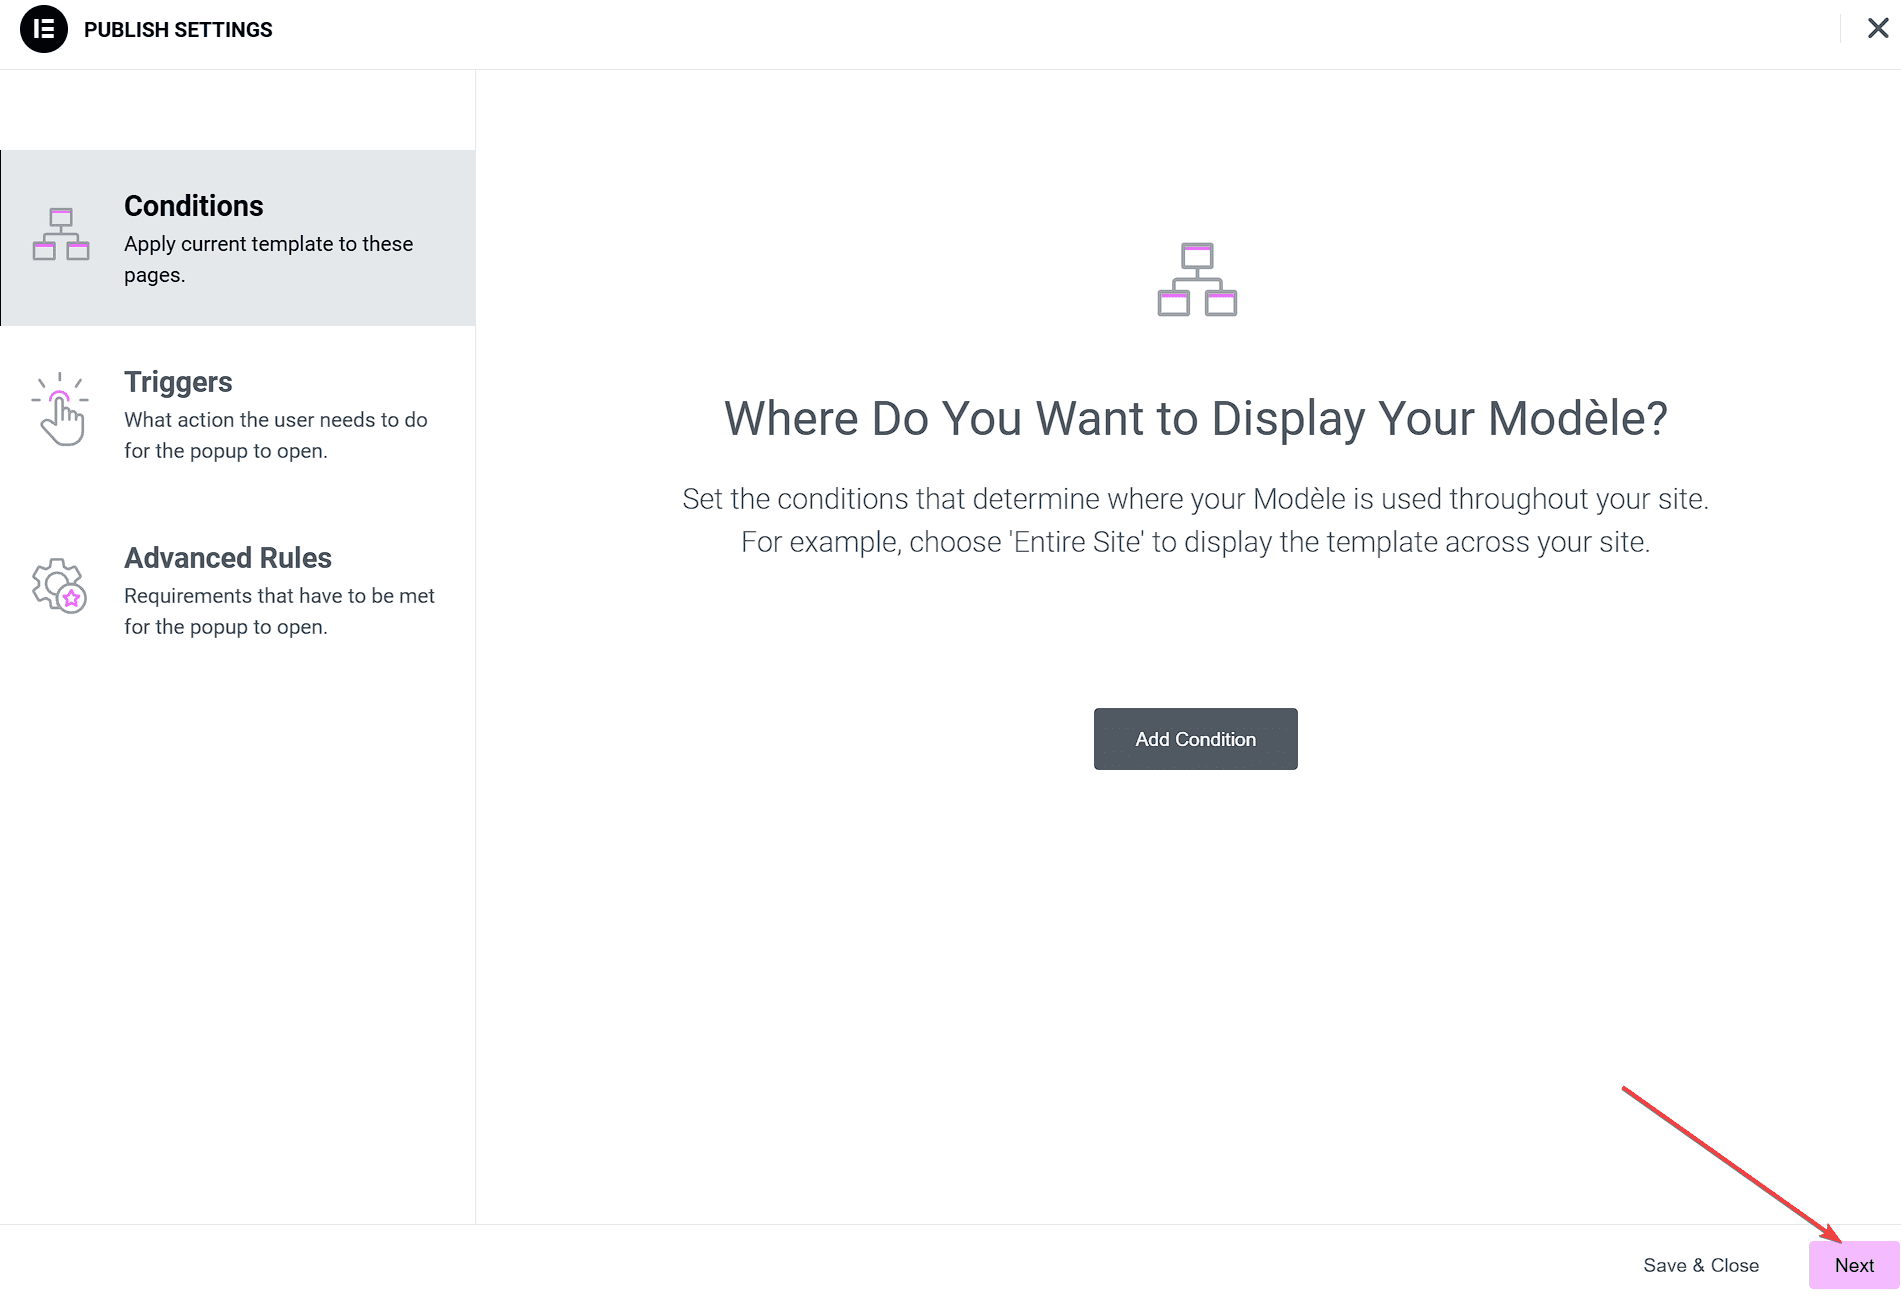Open the Conditions tab
The width and height of the screenshot is (1901, 1302).
pyautogui.click(x=238, y=238)
